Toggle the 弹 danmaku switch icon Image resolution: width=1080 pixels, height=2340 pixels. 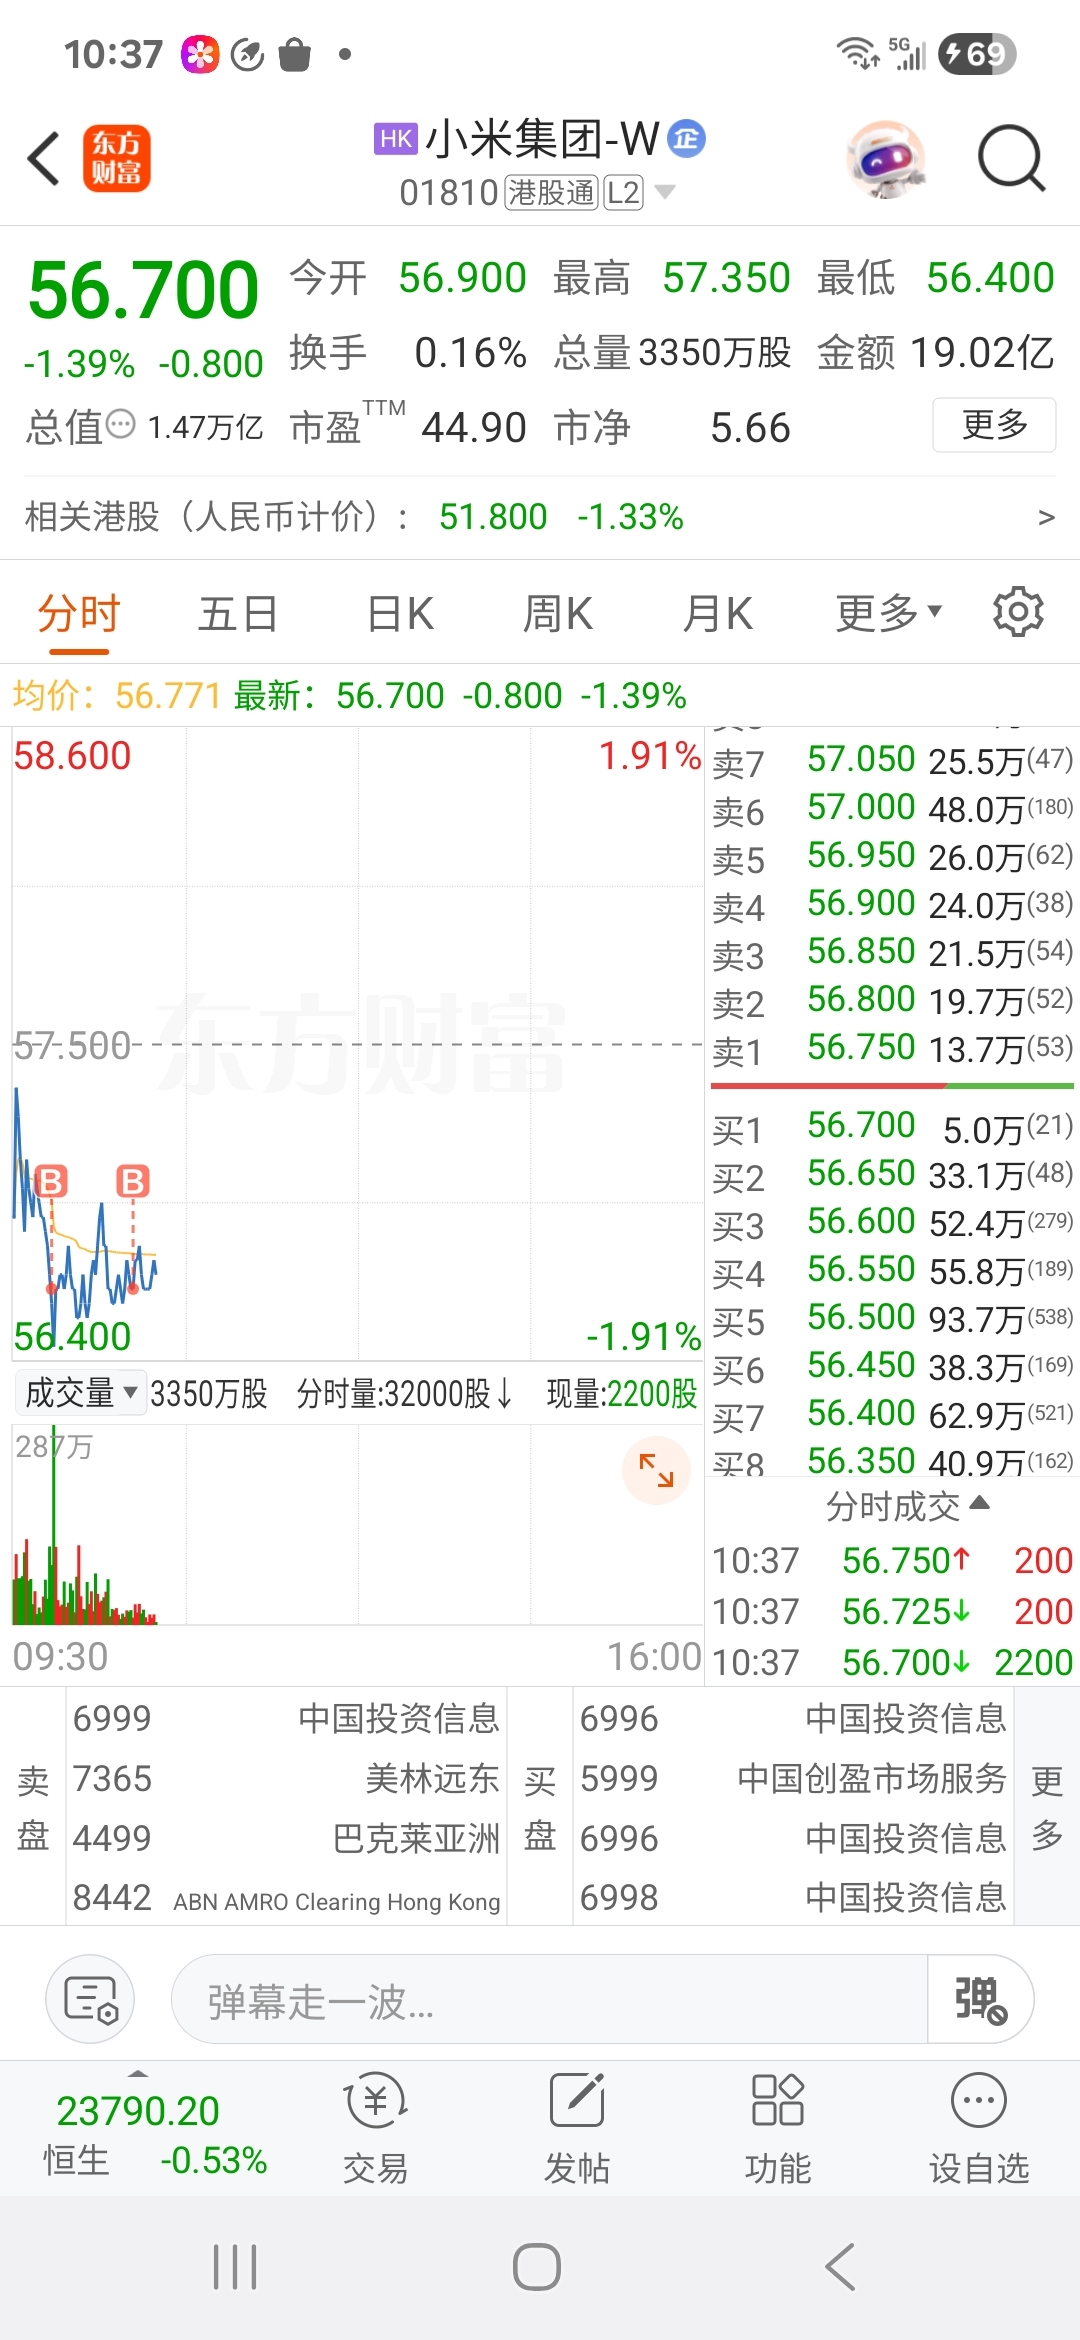(980, 2000)
